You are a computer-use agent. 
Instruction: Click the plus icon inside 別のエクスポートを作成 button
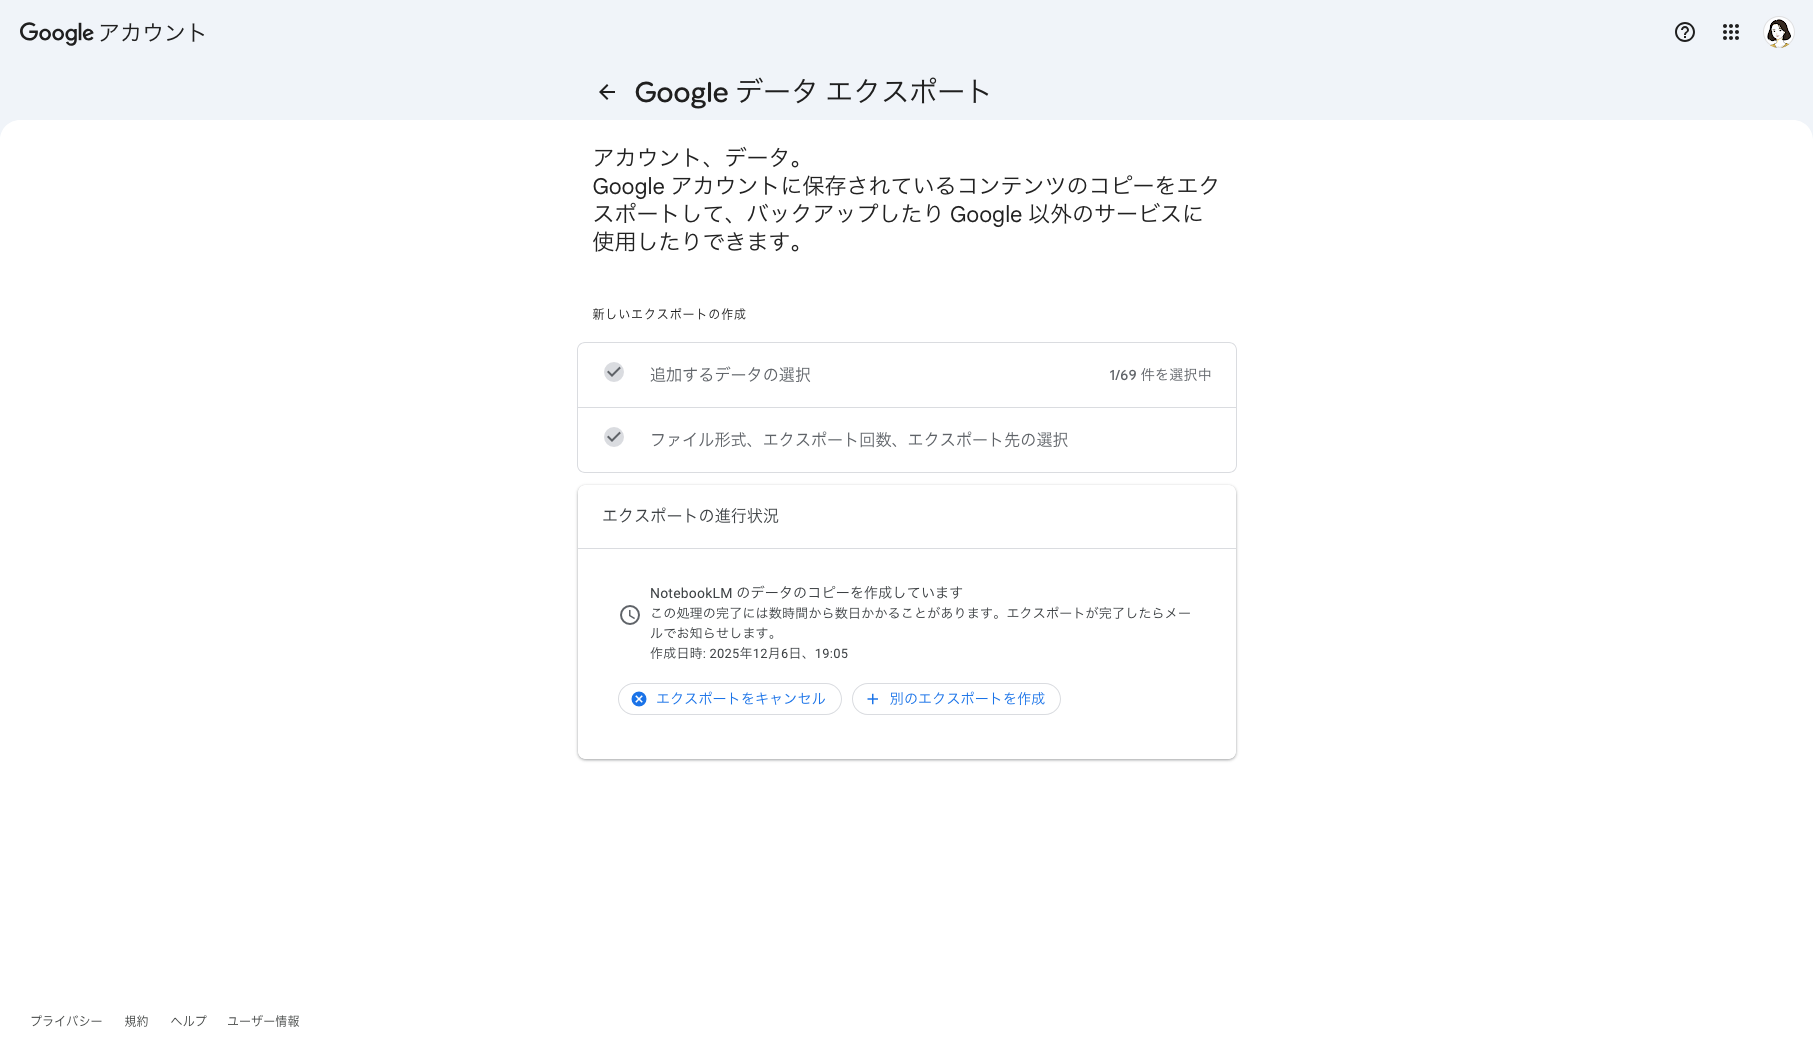pyautogui.click(x=873, y=699)
